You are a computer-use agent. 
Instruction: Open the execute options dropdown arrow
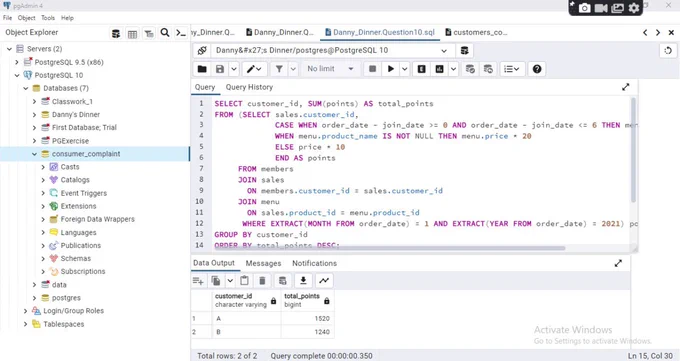point(405,69)
